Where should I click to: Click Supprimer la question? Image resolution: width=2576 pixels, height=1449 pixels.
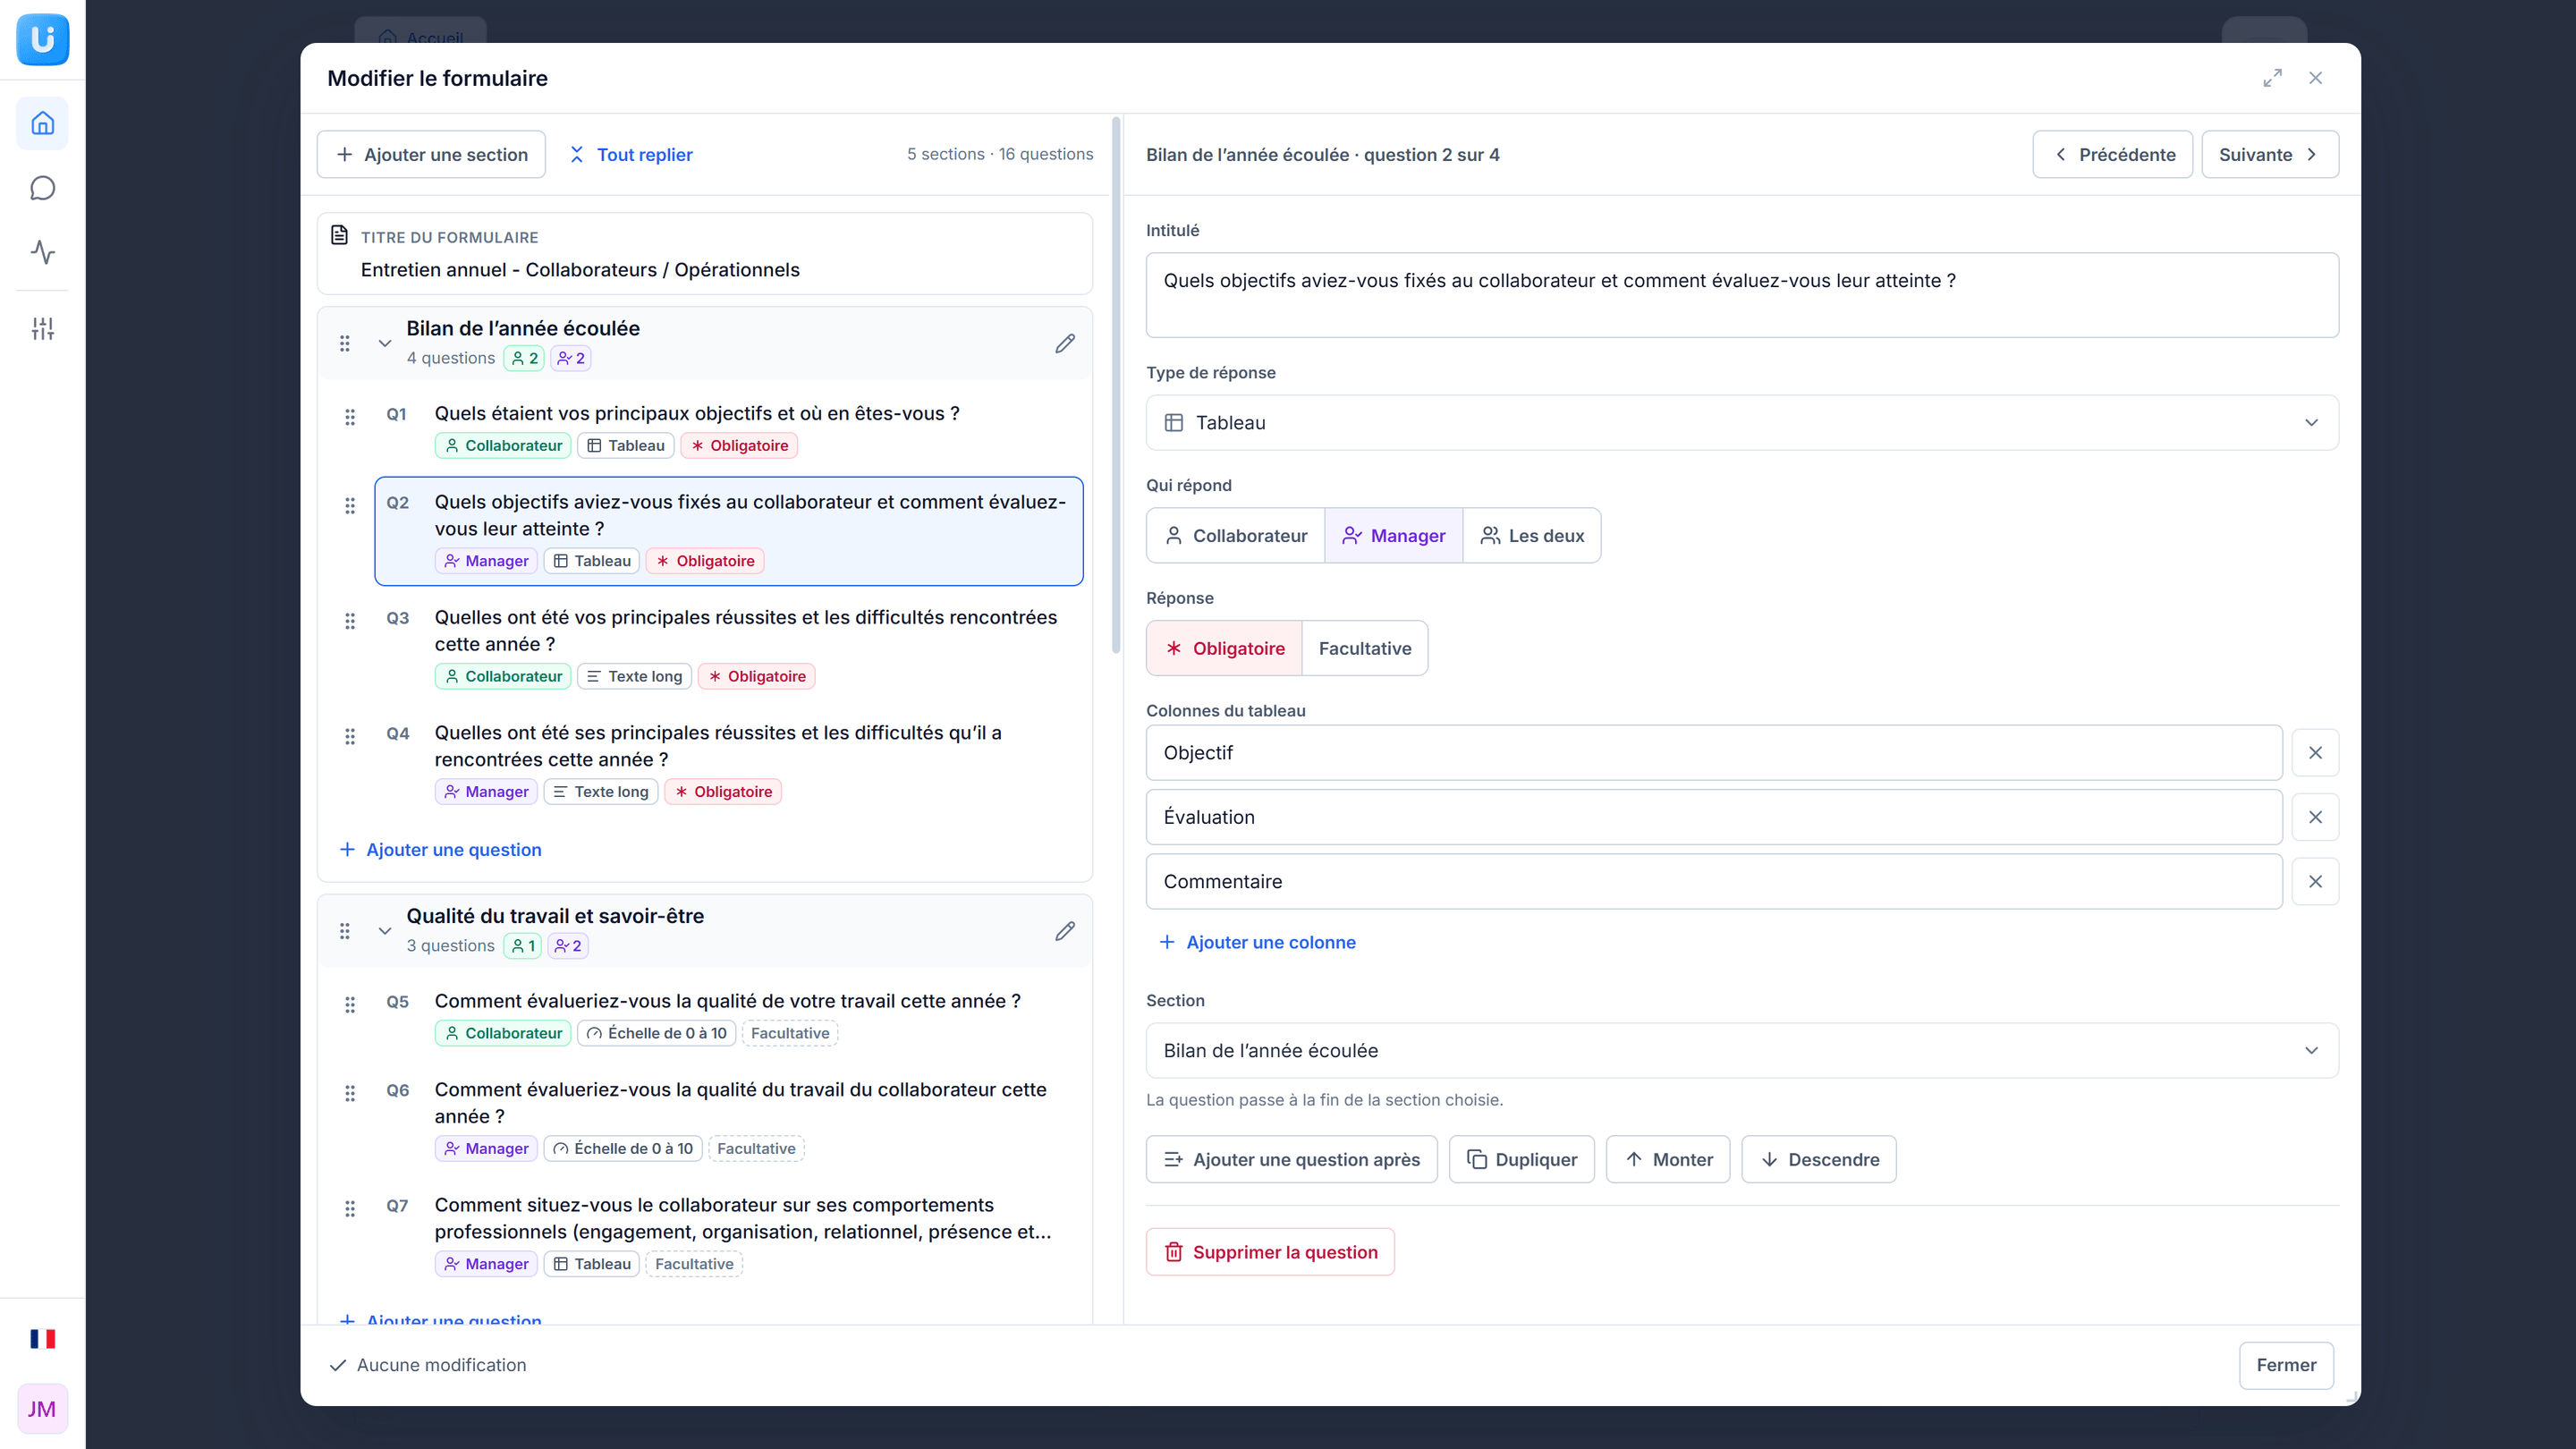pyautogui.click(x=1270, y=1252)
